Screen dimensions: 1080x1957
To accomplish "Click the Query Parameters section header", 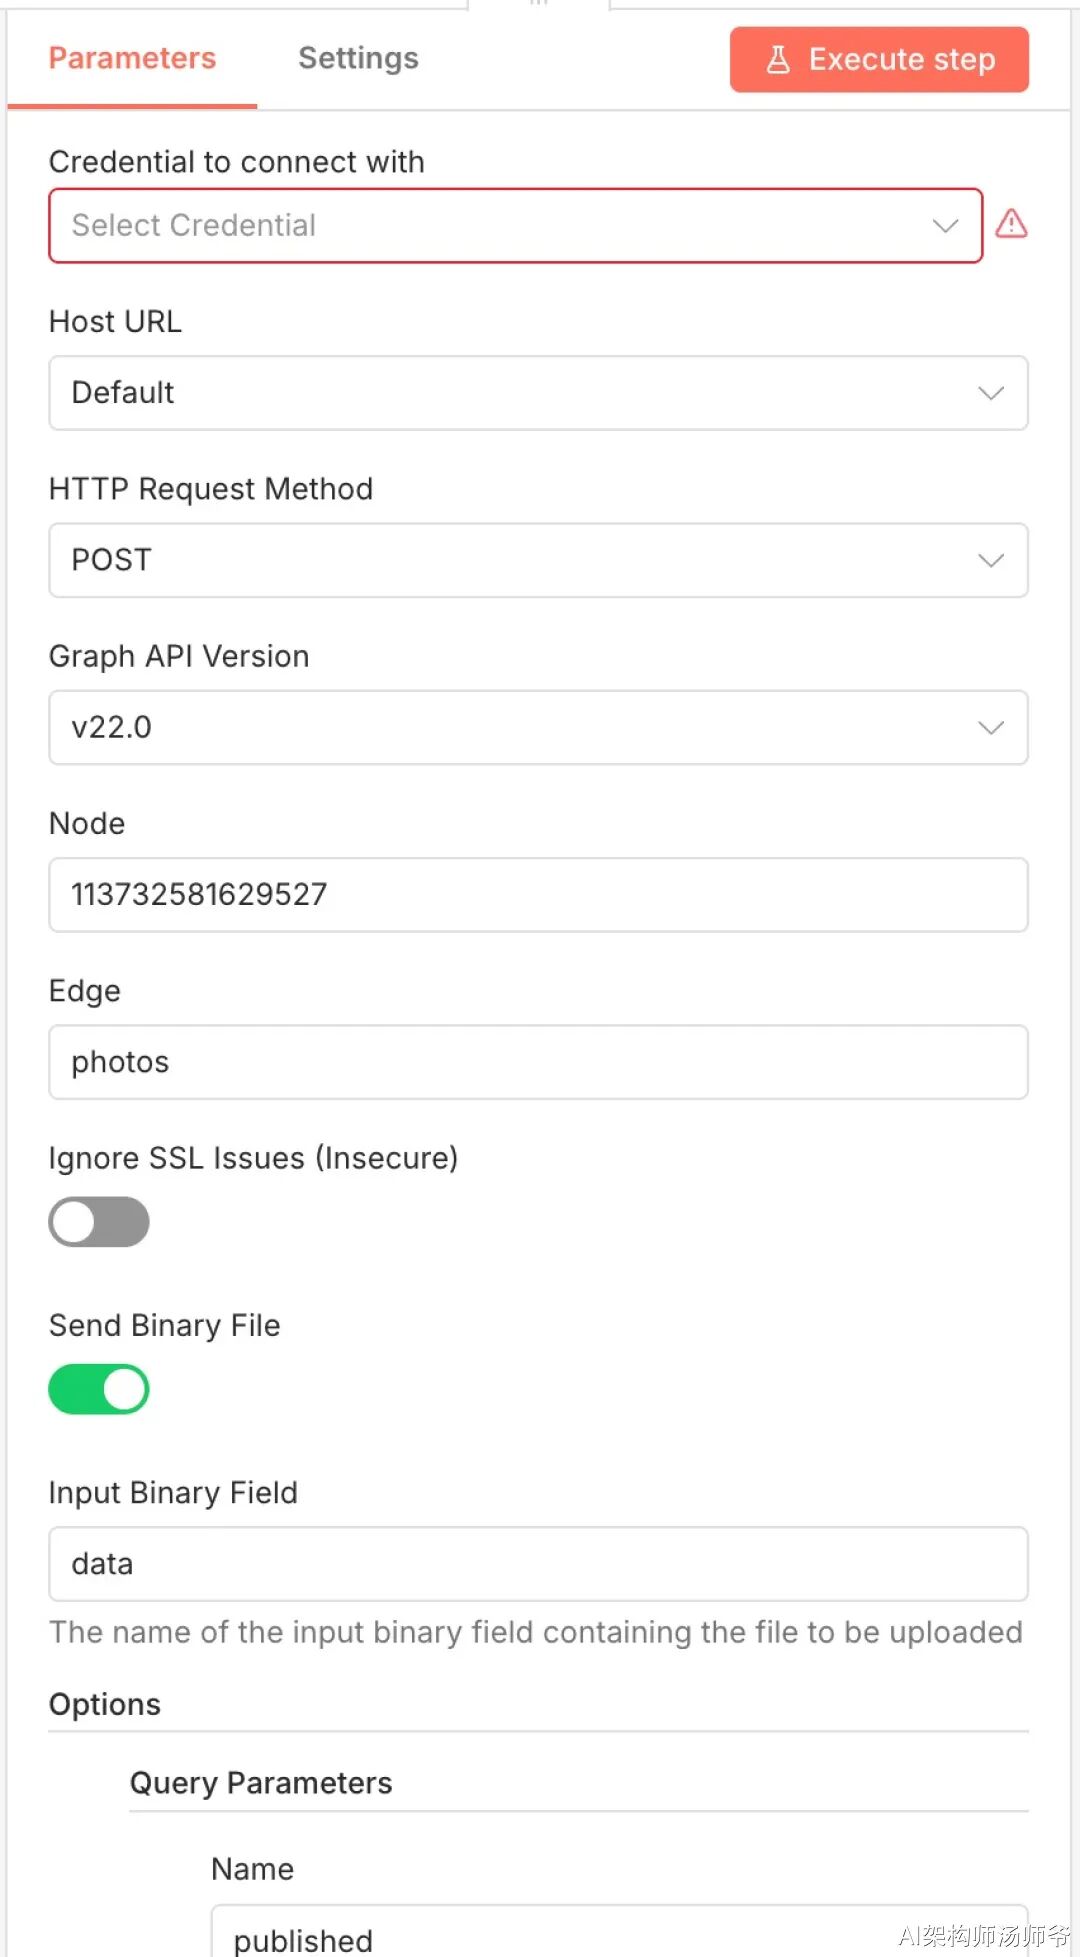I will [x=261, y=1783].
